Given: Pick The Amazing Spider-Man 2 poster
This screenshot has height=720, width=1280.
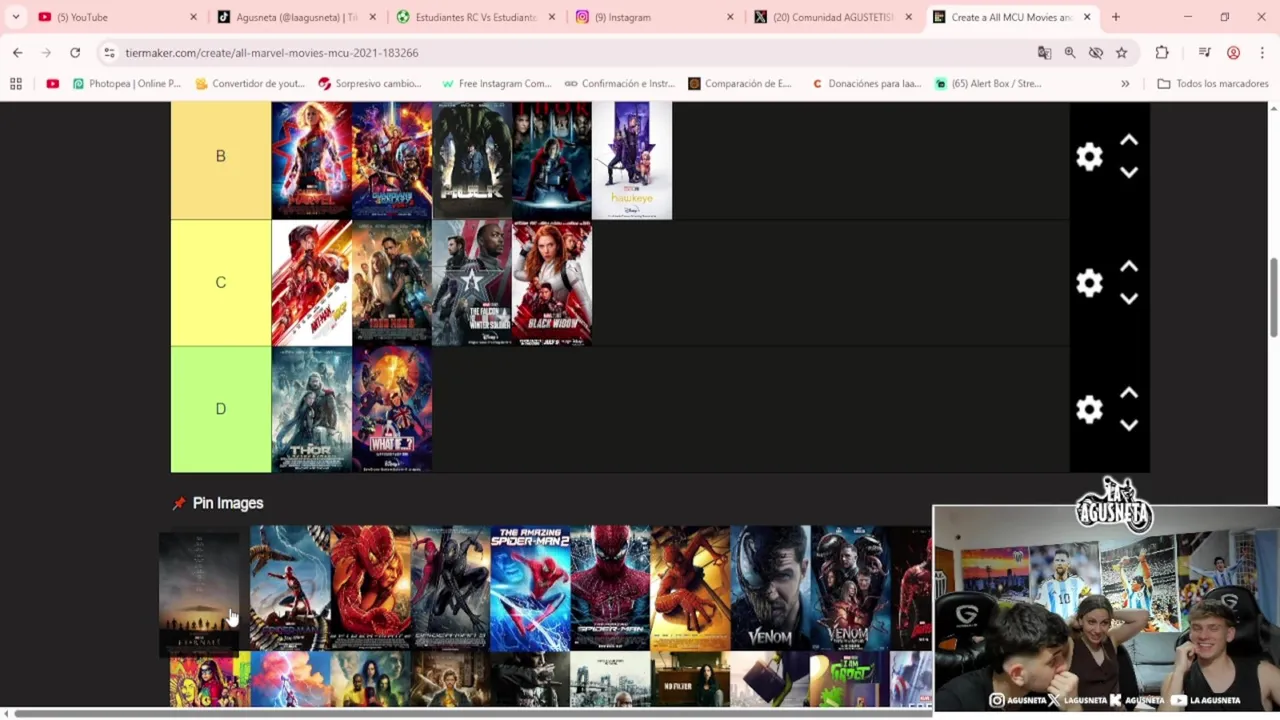Looking at the screenshot, I should (x=530, y=588).
